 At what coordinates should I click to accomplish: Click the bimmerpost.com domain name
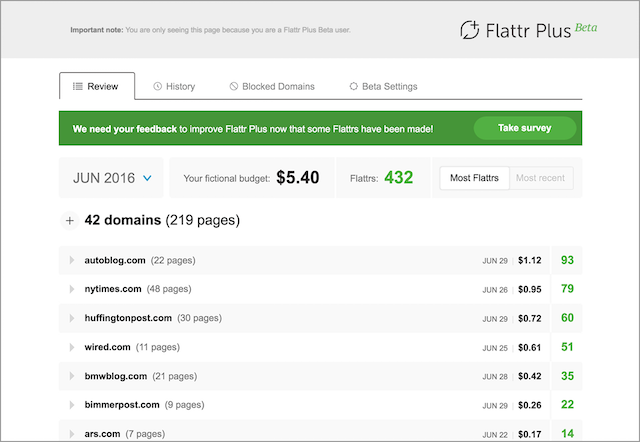[x=122, y=405]
